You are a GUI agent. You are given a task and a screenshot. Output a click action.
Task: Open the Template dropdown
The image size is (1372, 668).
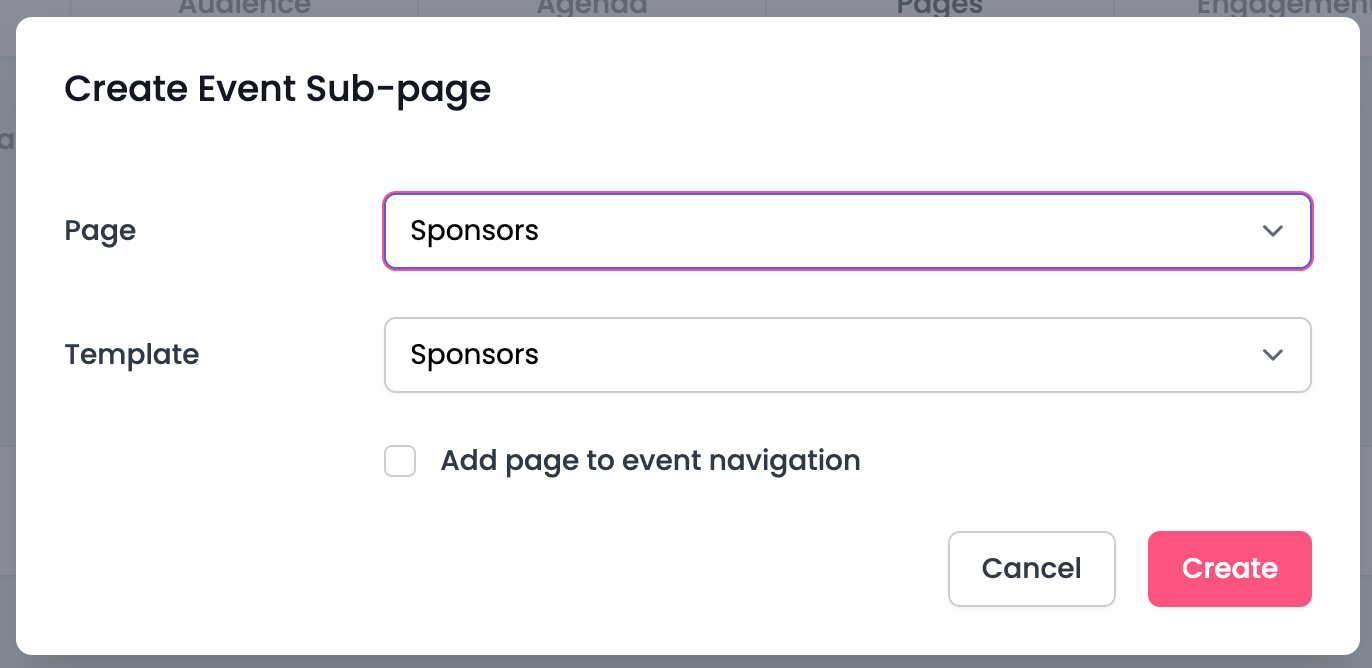[846, 355]
